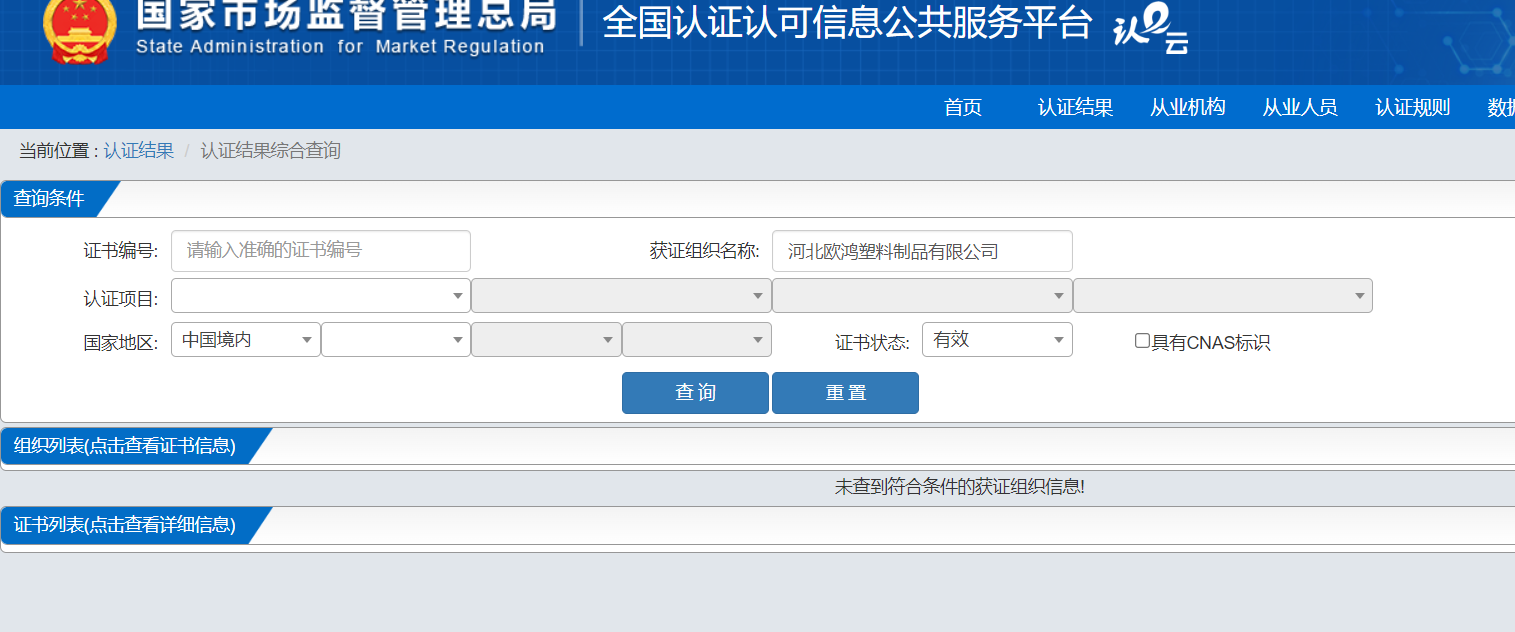Image resolution: width=1515 pixels, height=632 pixels.
Task: Focus the 证书编号 input field
Action: coord(321,251)
